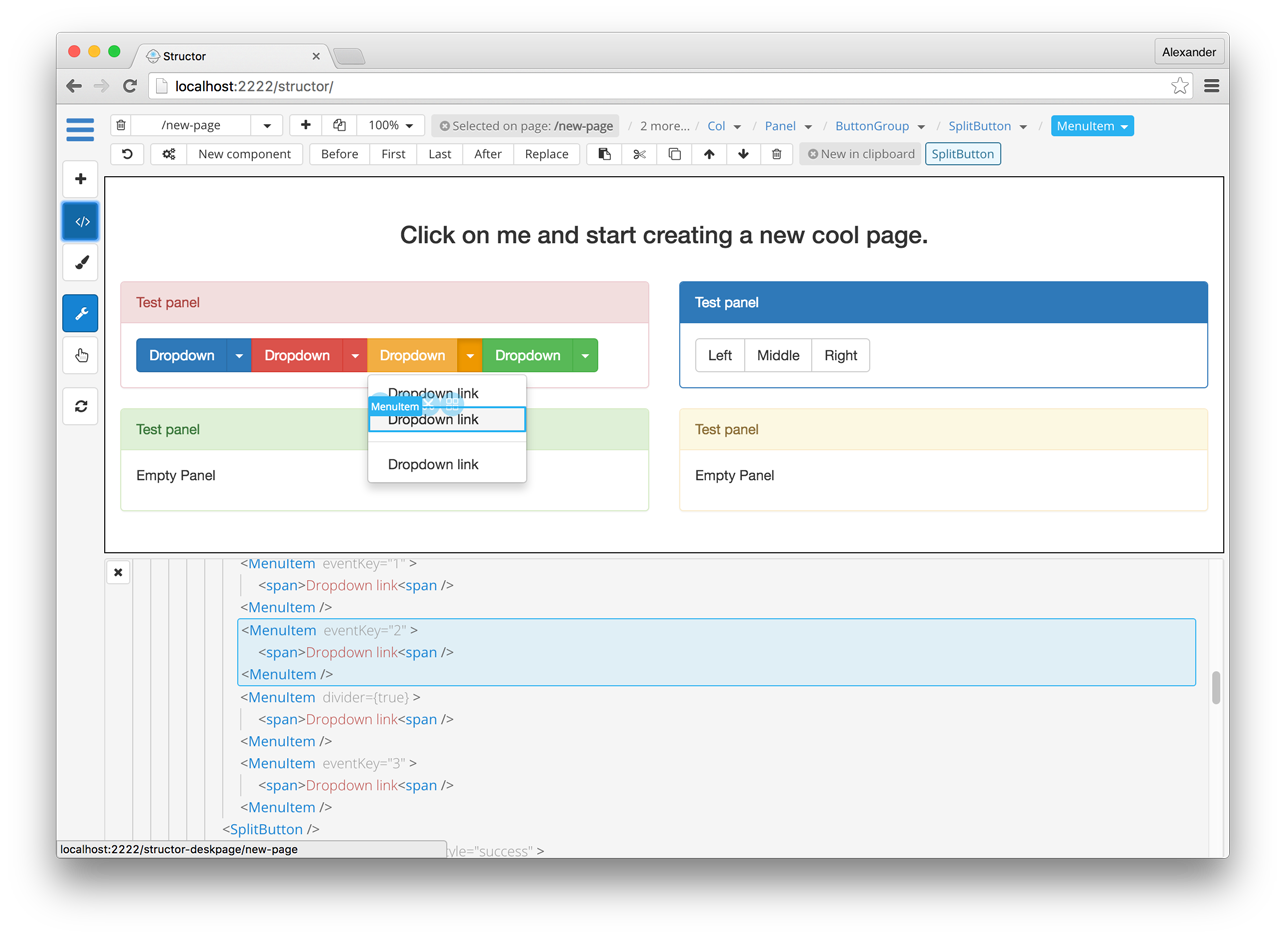This screenshot has width=1285, height=938.
Task: Toggle the code view button in the sidebar
Action: [x=81, y=221]
